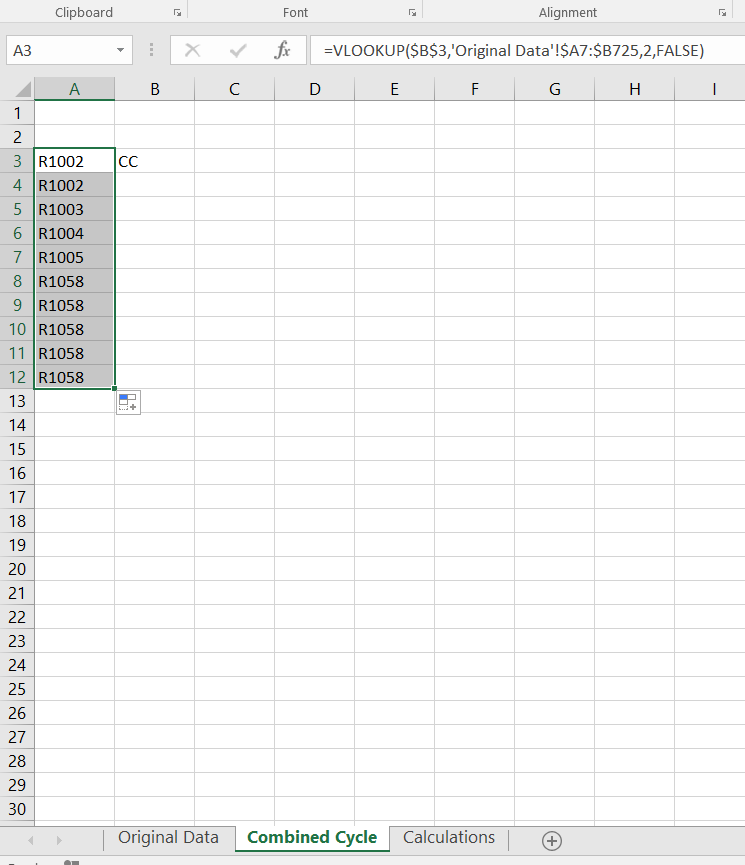745x865 pixels.
Task: Select row 25 header
Action: tap(17, 689)
